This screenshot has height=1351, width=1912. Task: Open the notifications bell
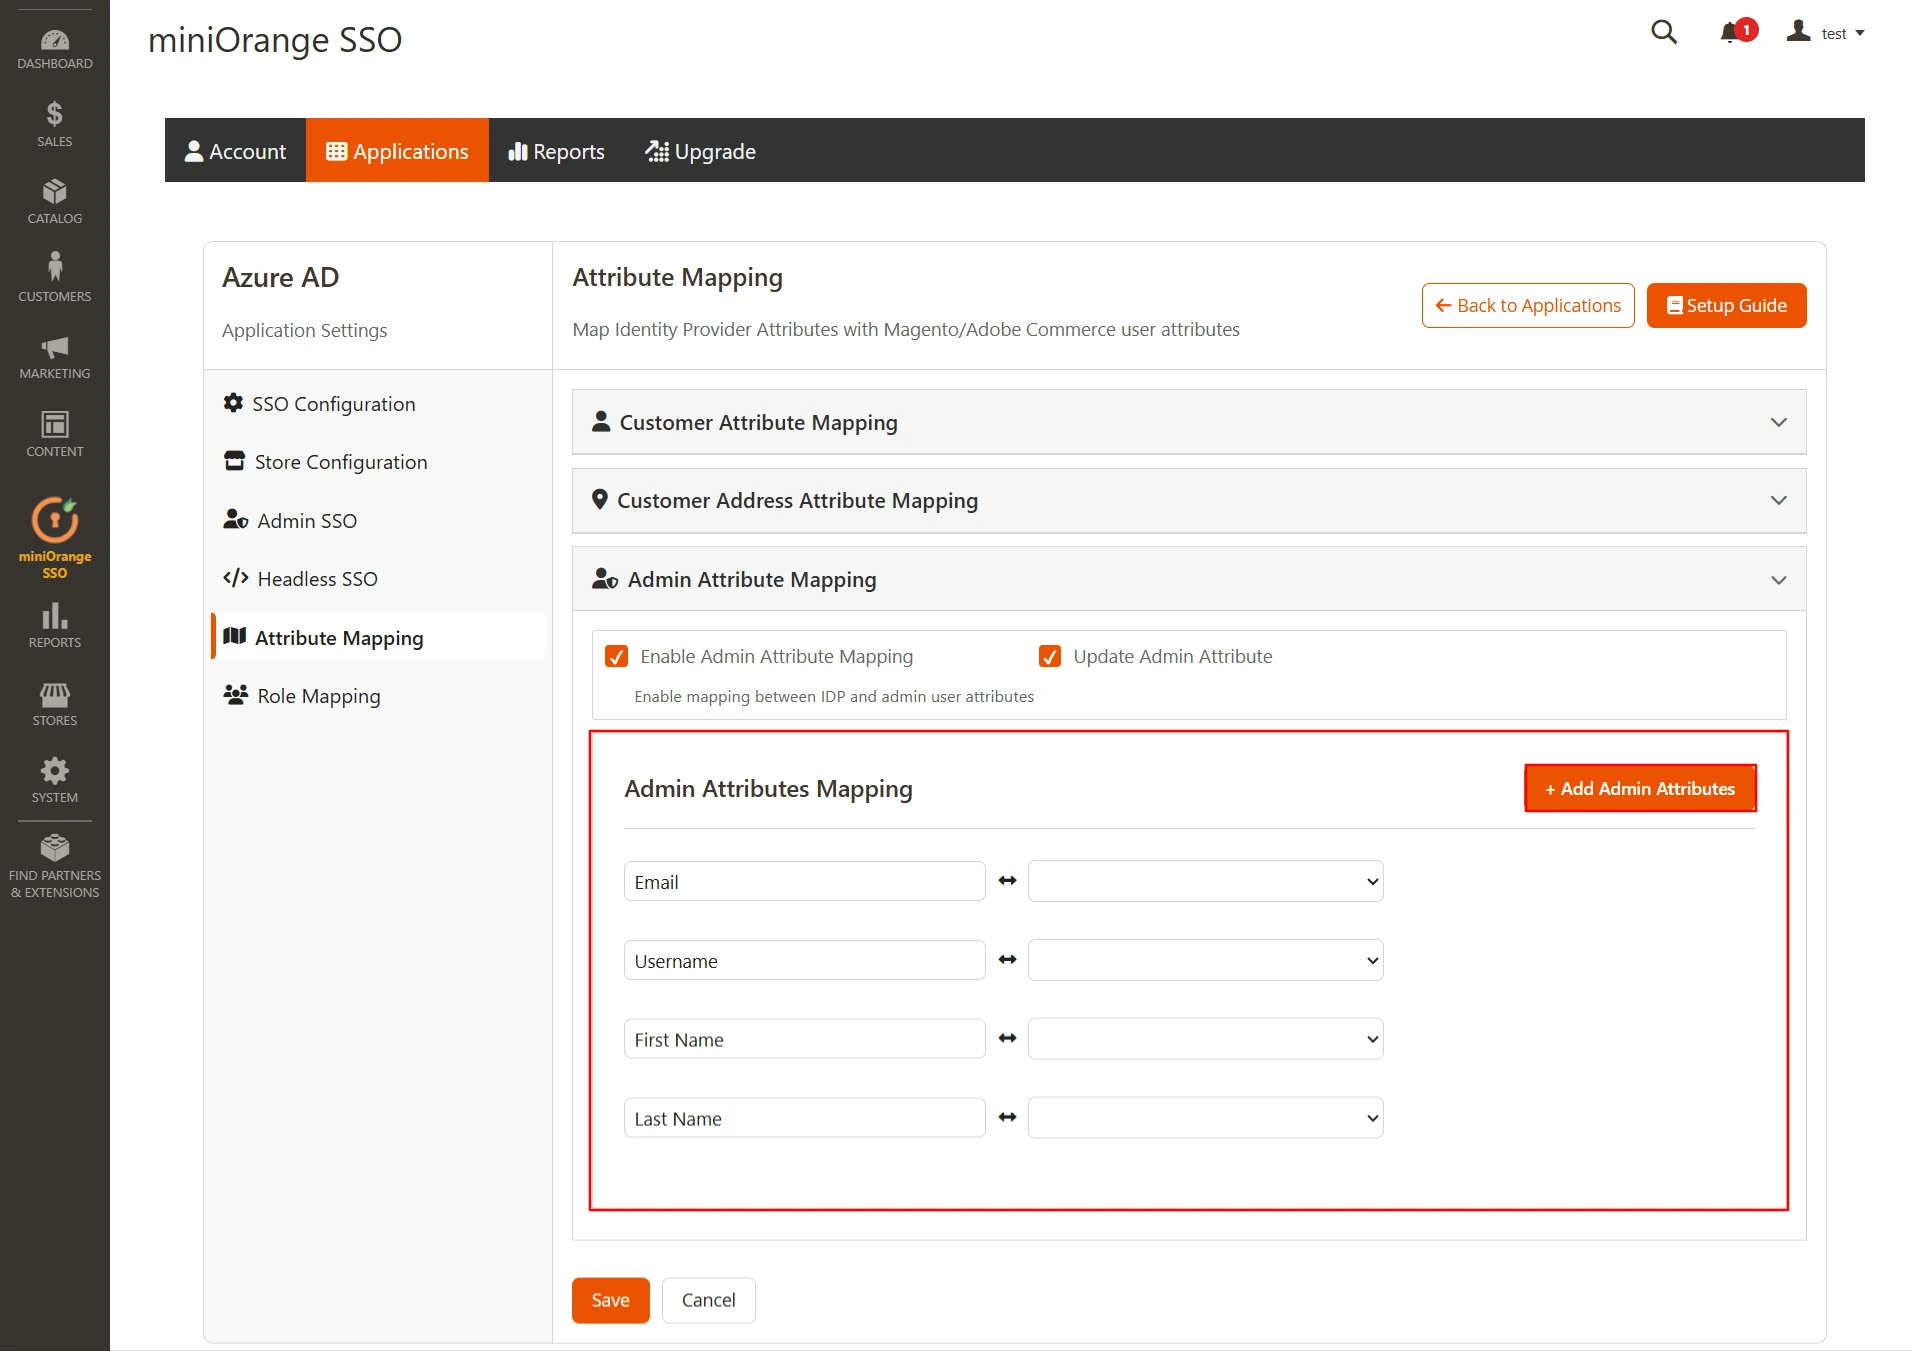click(x=1732, y=31)
